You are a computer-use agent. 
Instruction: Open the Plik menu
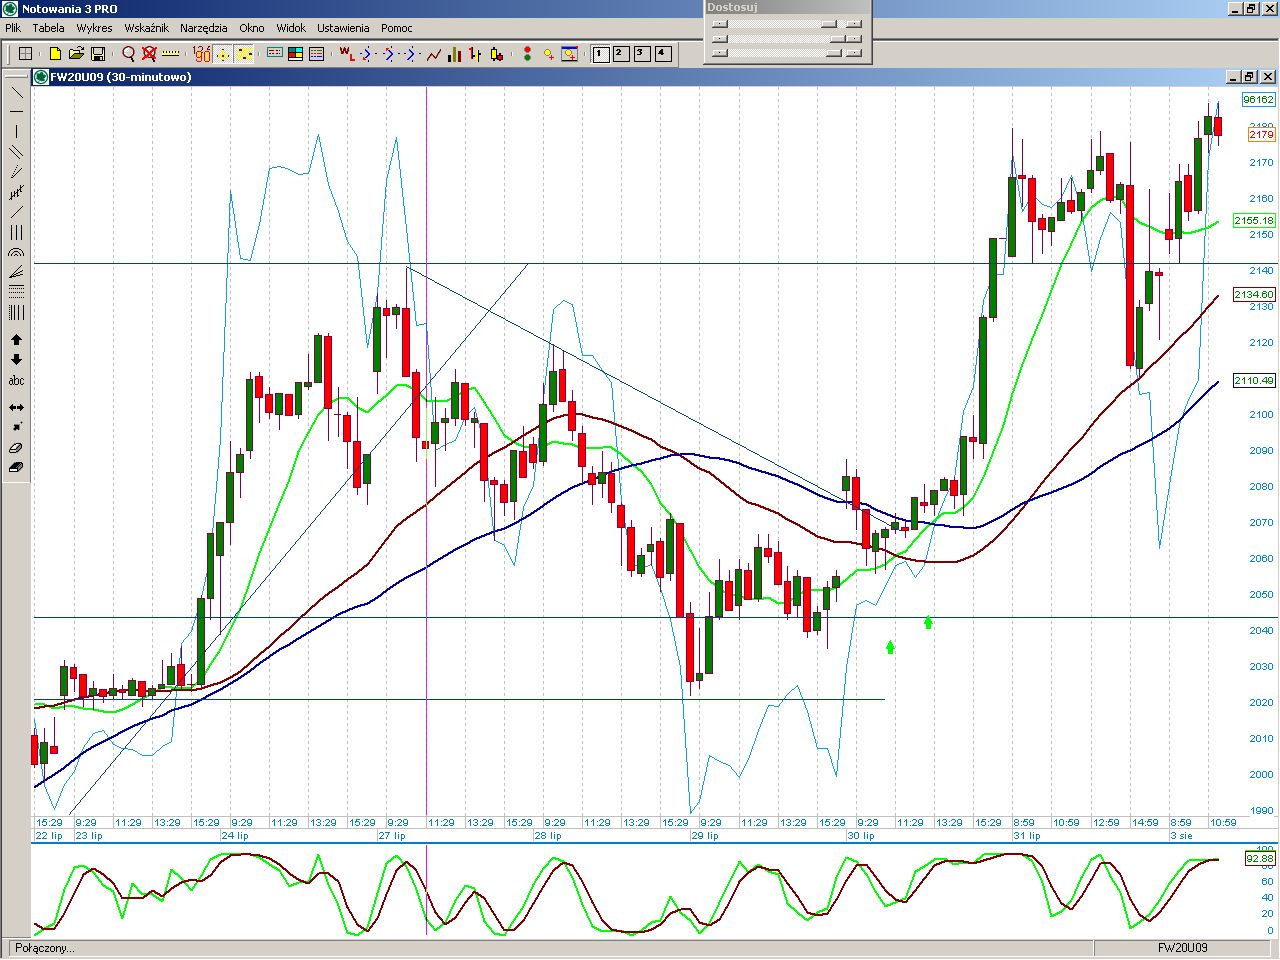click(13, 28)
